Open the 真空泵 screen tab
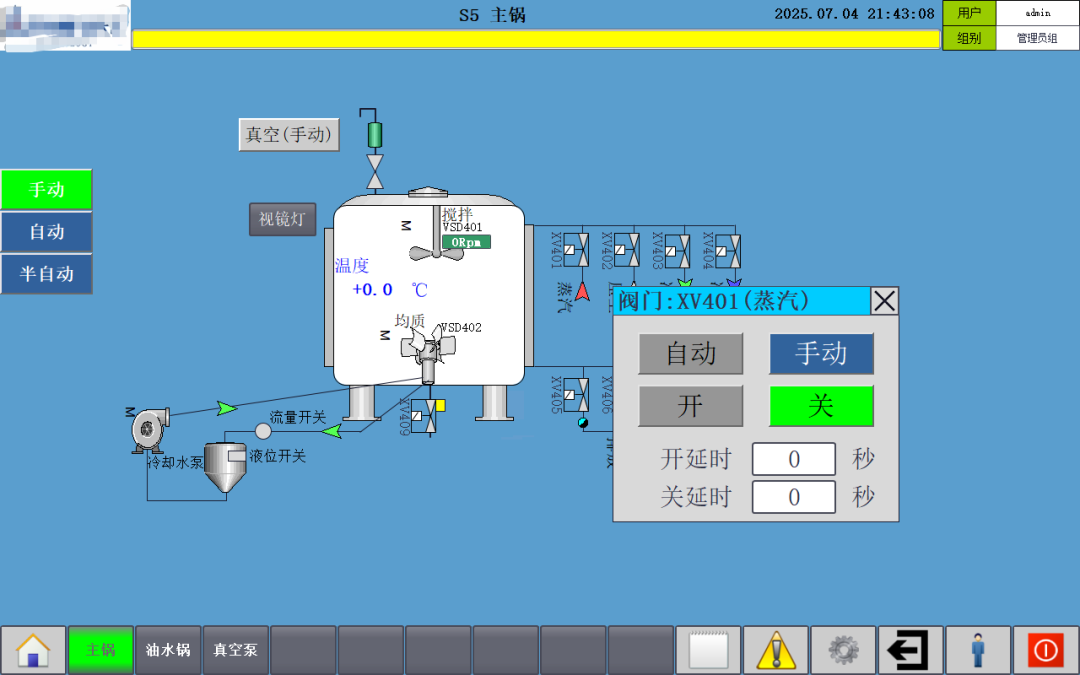The height and width of the screenshot is (675, 1080). click(x=235, y=649)
